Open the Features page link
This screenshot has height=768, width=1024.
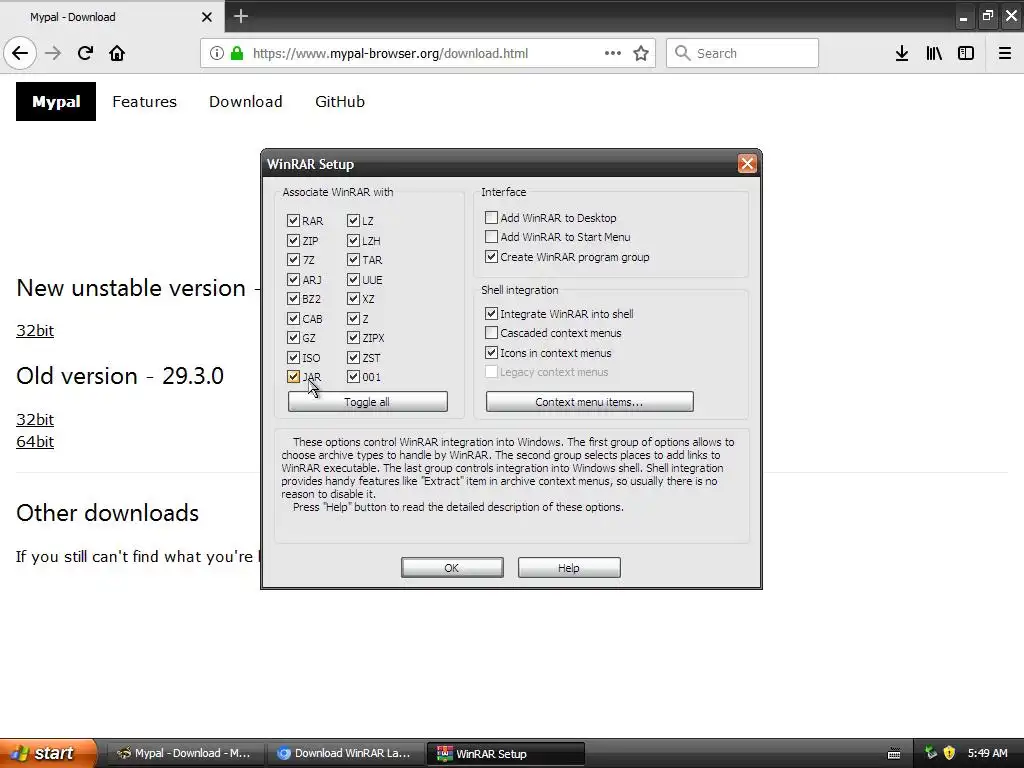click(144, 101)
